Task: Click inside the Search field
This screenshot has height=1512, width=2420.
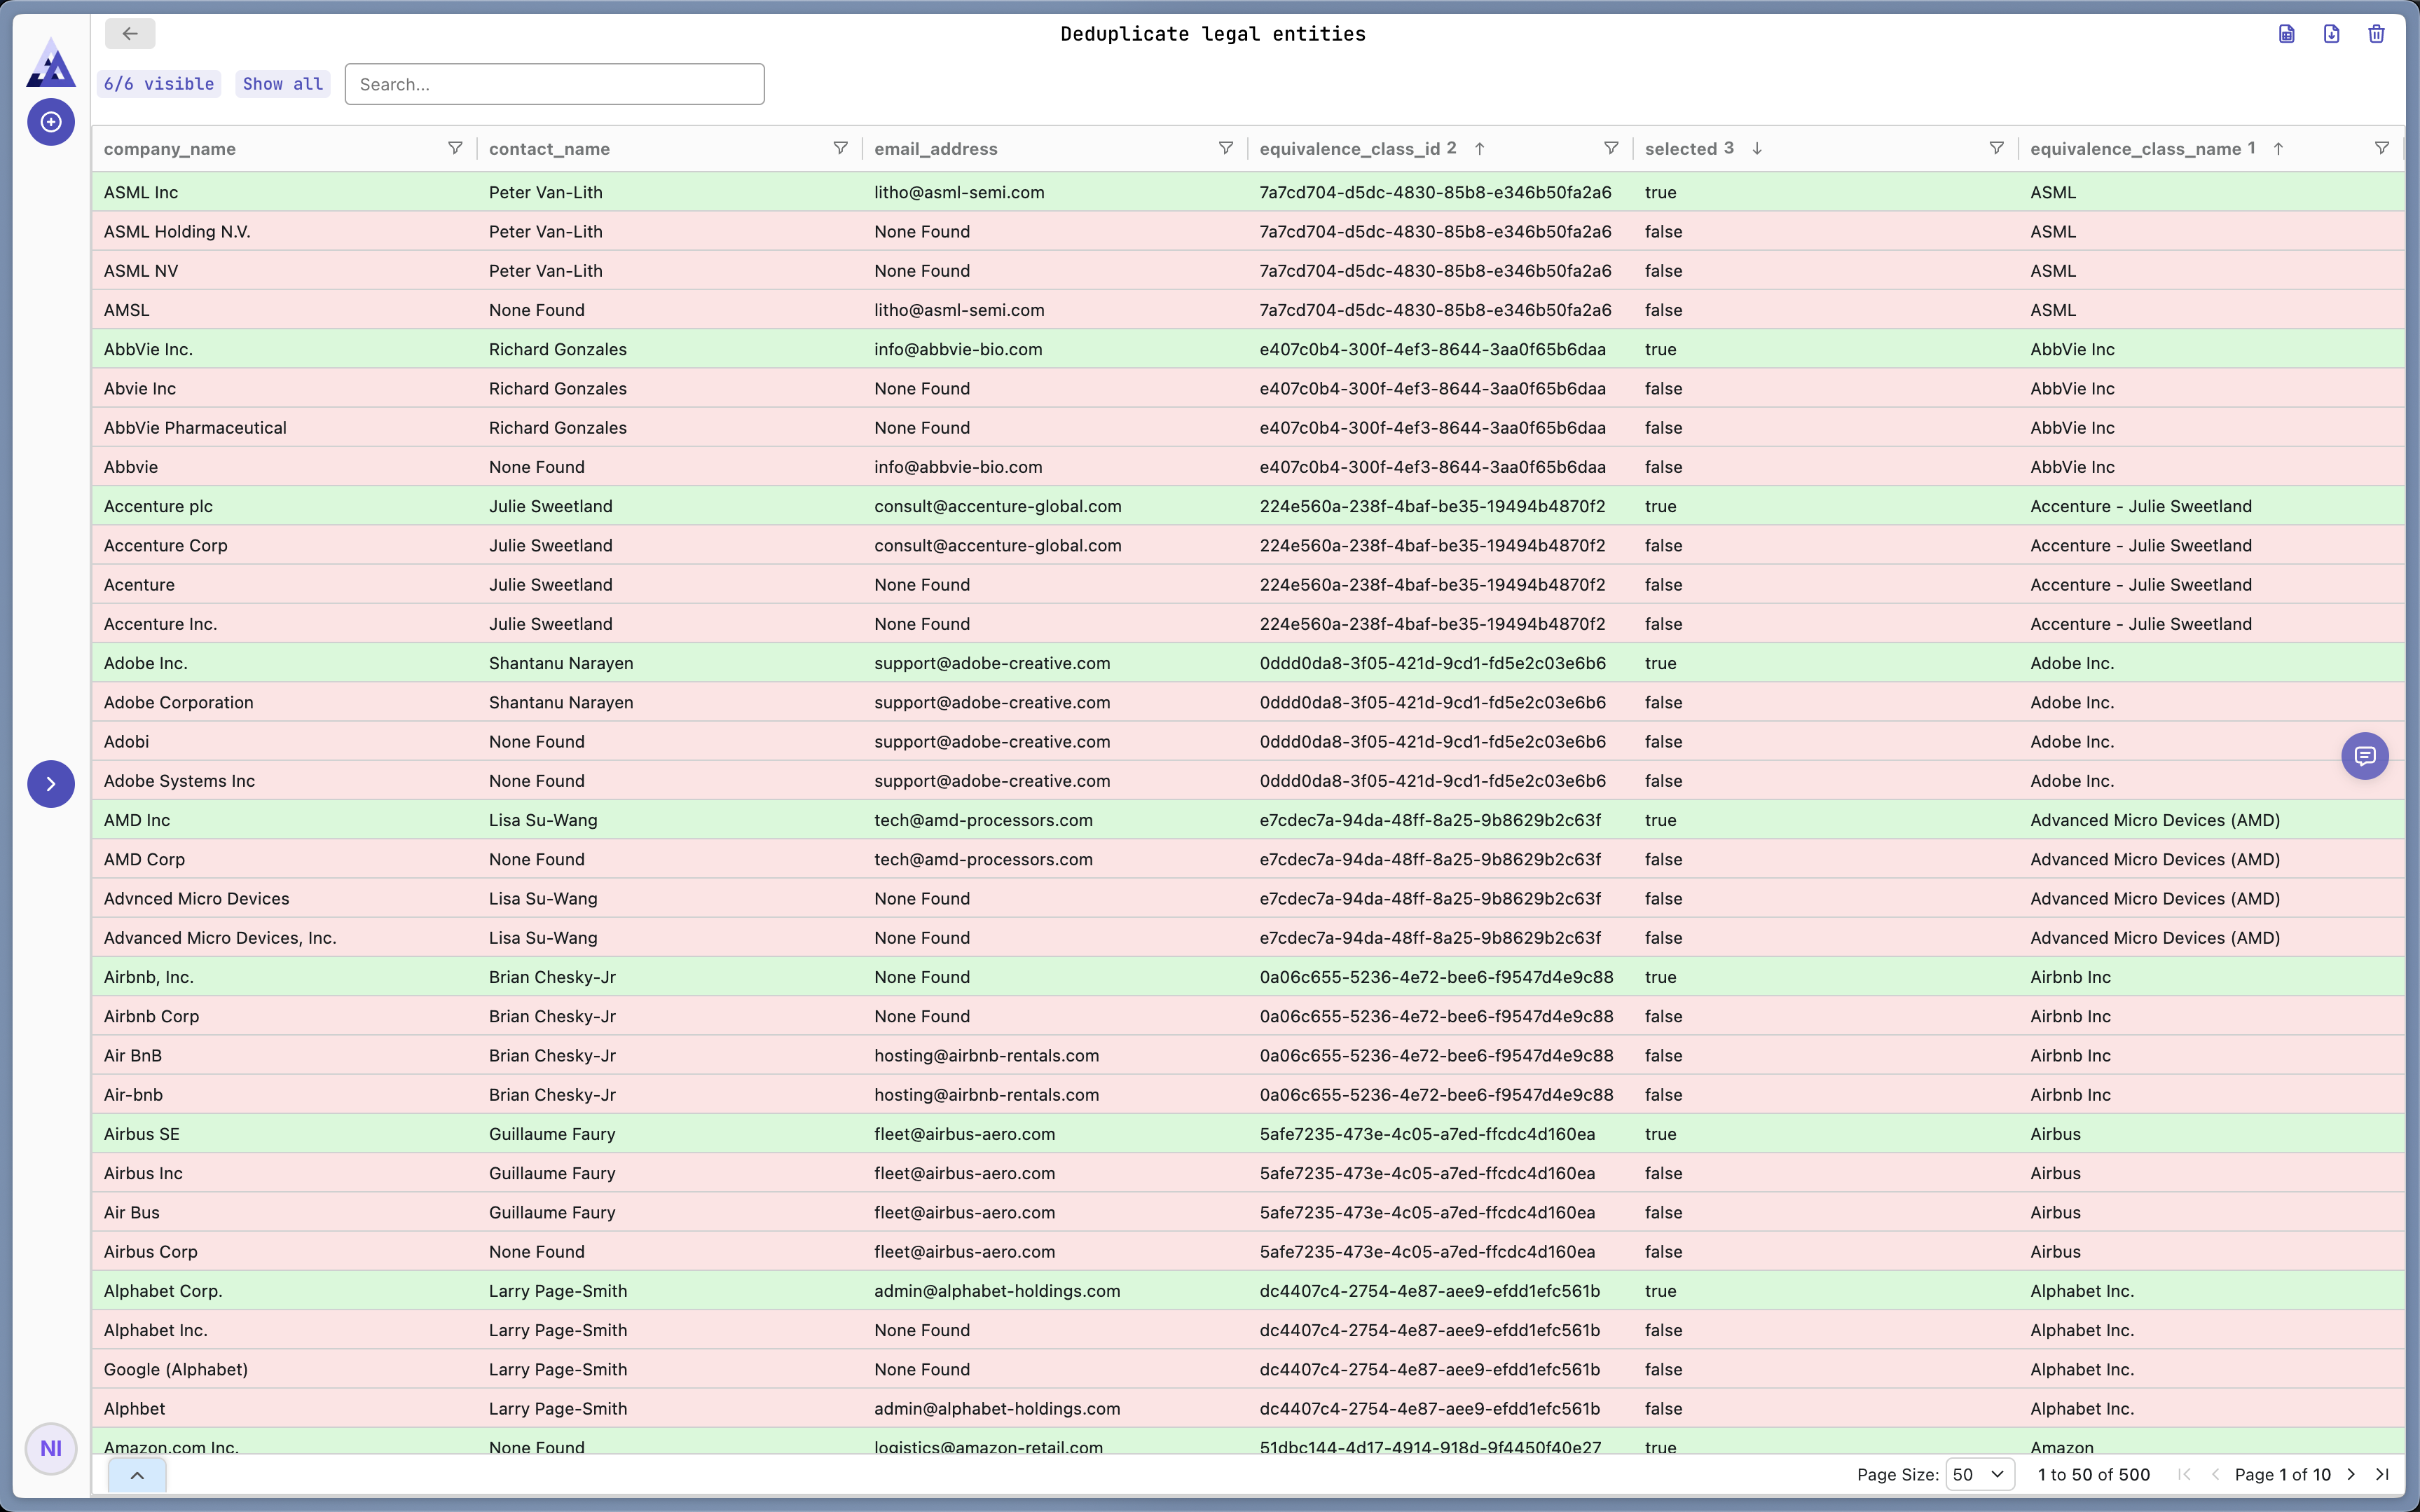Action: 554,84
